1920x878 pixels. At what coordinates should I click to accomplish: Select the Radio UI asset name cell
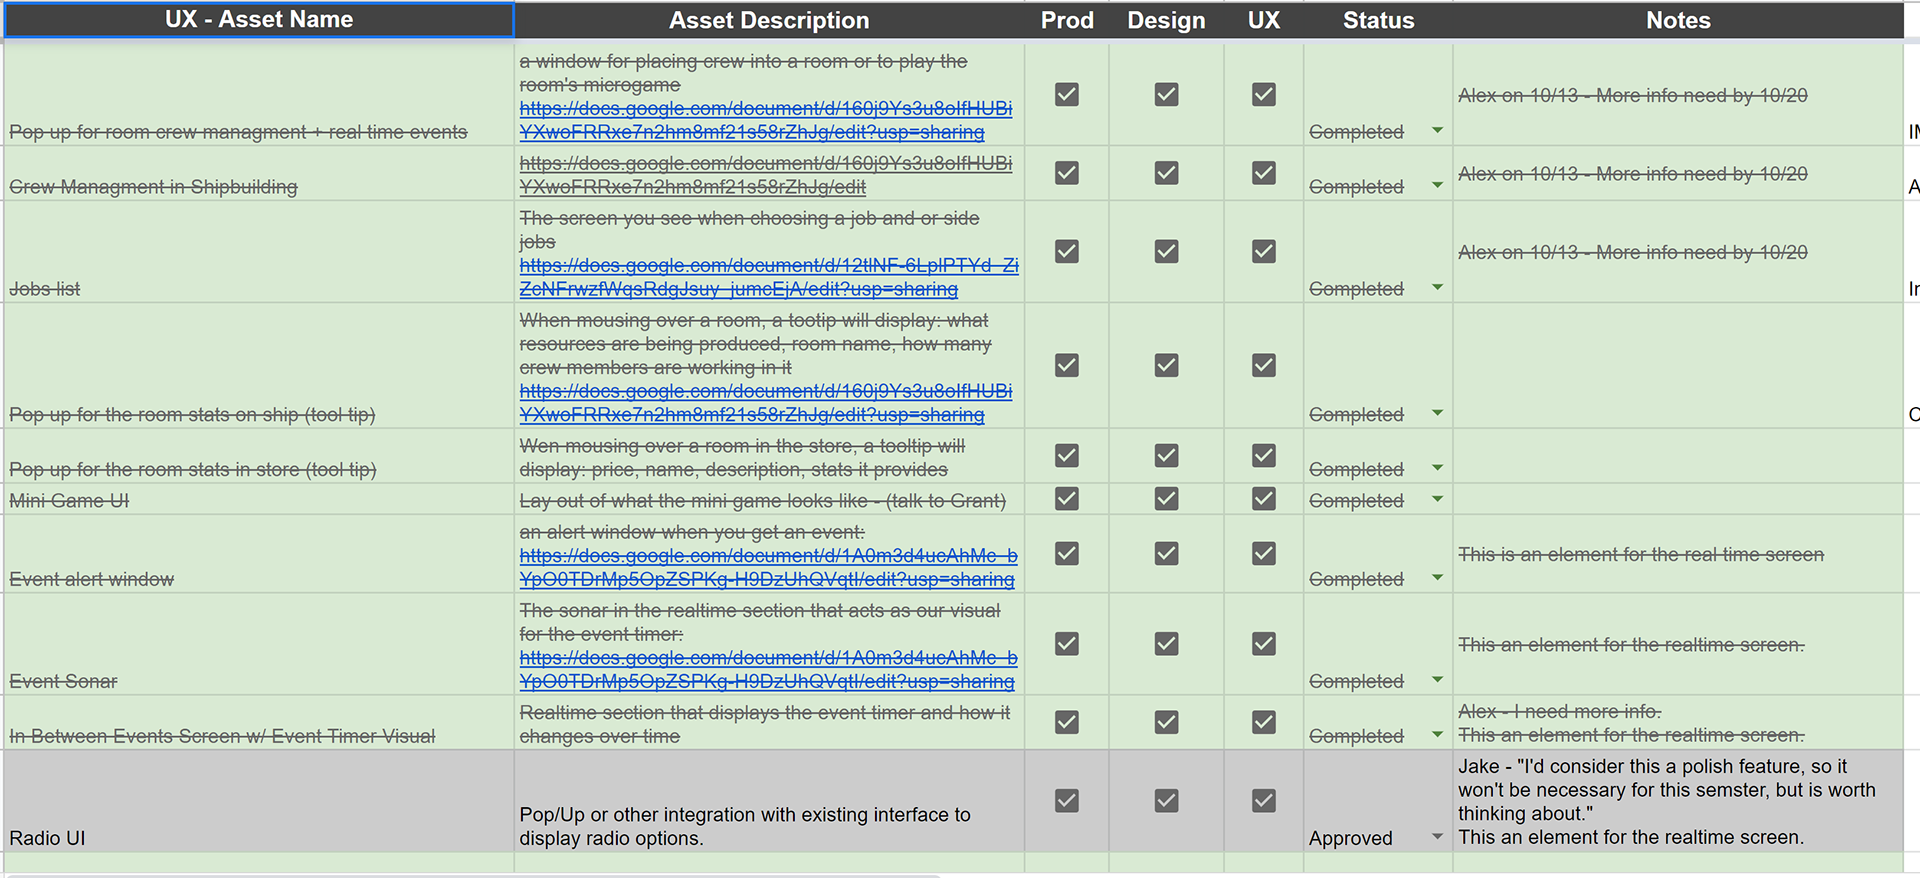pos(259,801)
